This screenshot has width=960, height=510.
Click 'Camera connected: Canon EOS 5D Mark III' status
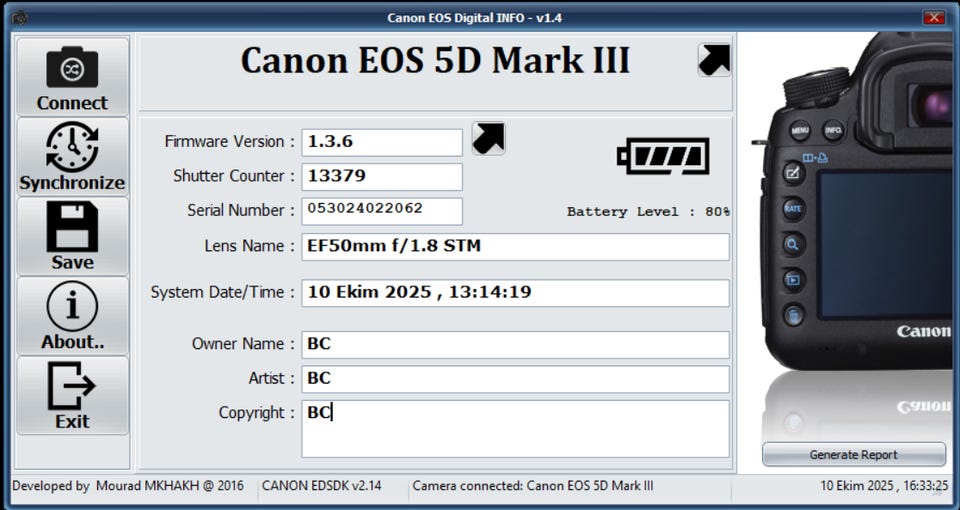pos(533,486)
